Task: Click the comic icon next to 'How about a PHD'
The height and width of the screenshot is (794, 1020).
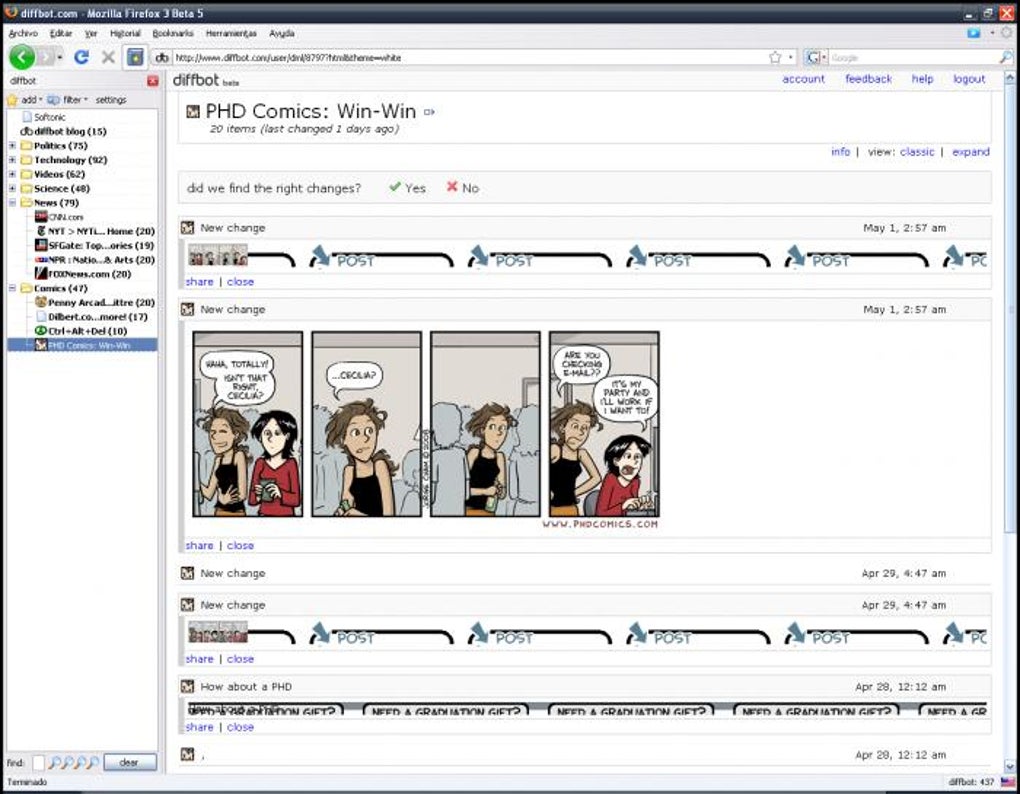Action: click(188, 687)
